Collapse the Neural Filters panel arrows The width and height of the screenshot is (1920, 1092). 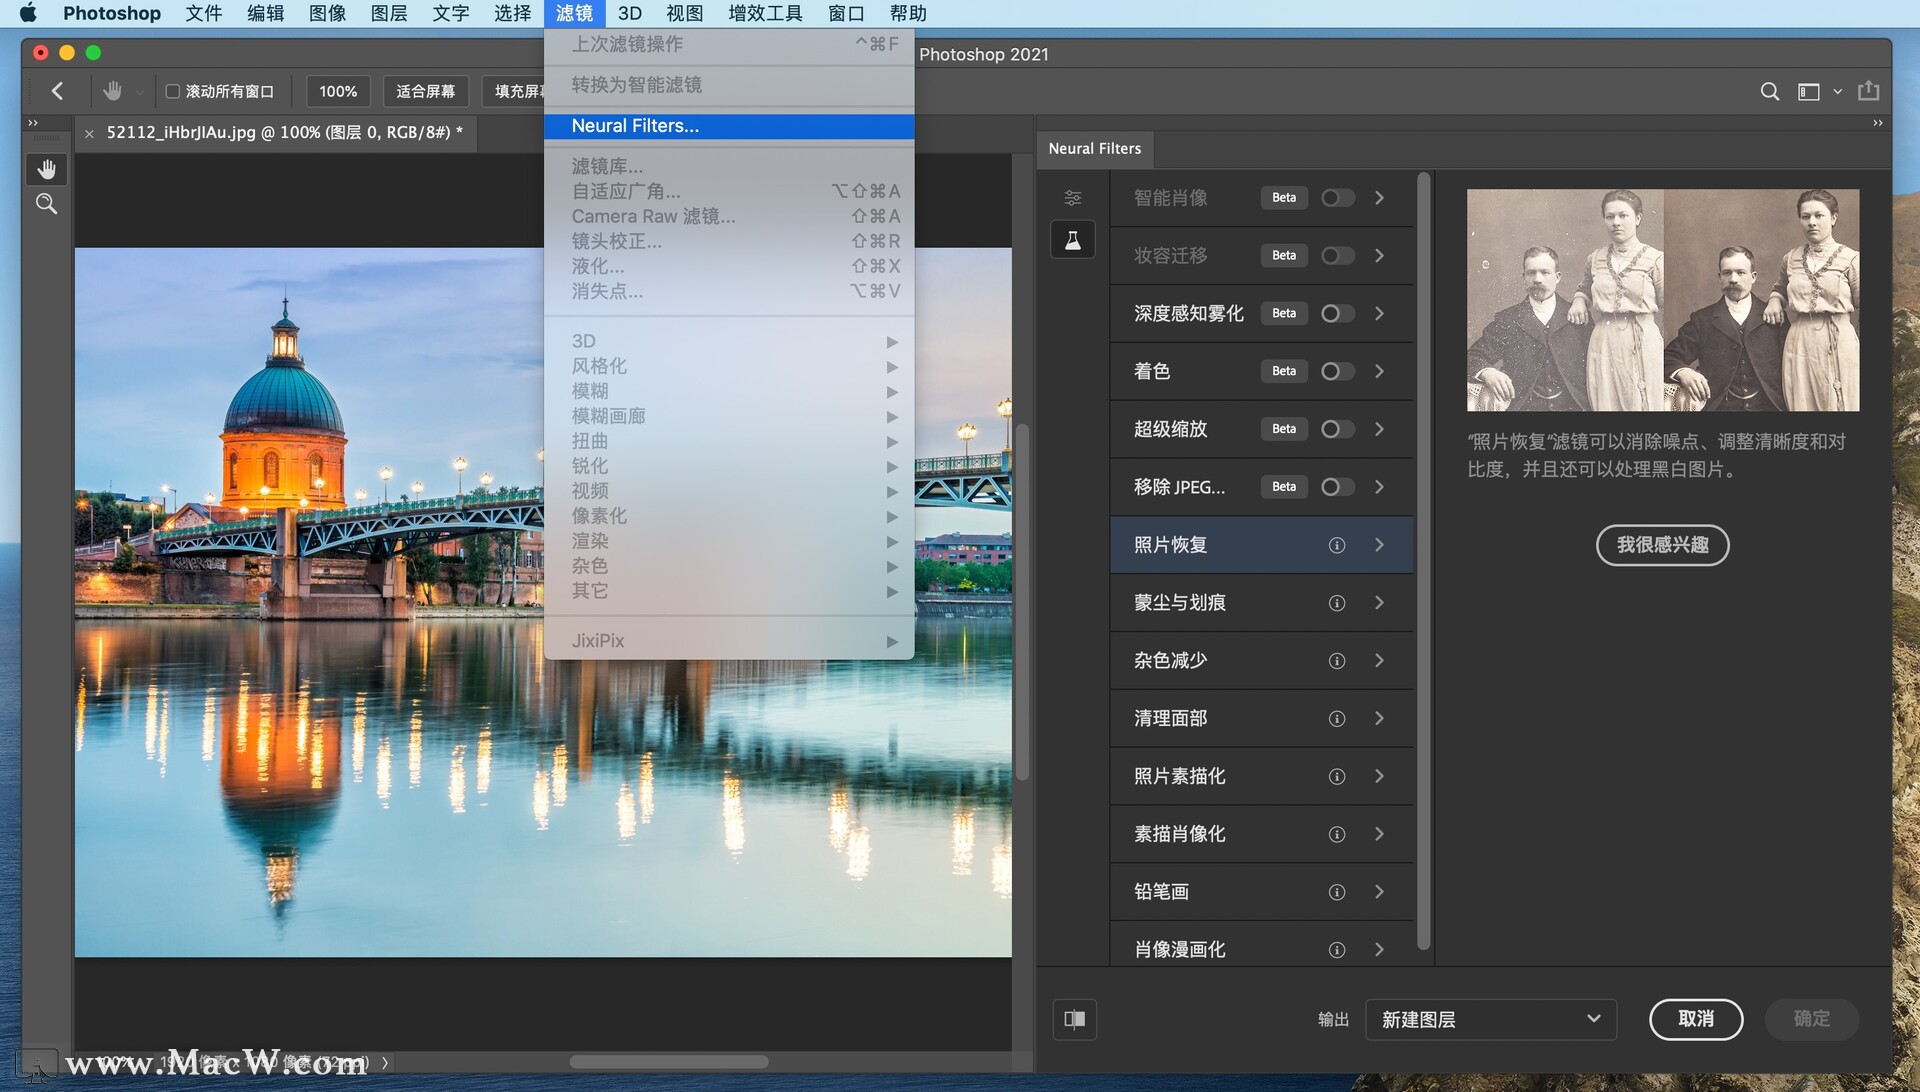click(1878, 123)
